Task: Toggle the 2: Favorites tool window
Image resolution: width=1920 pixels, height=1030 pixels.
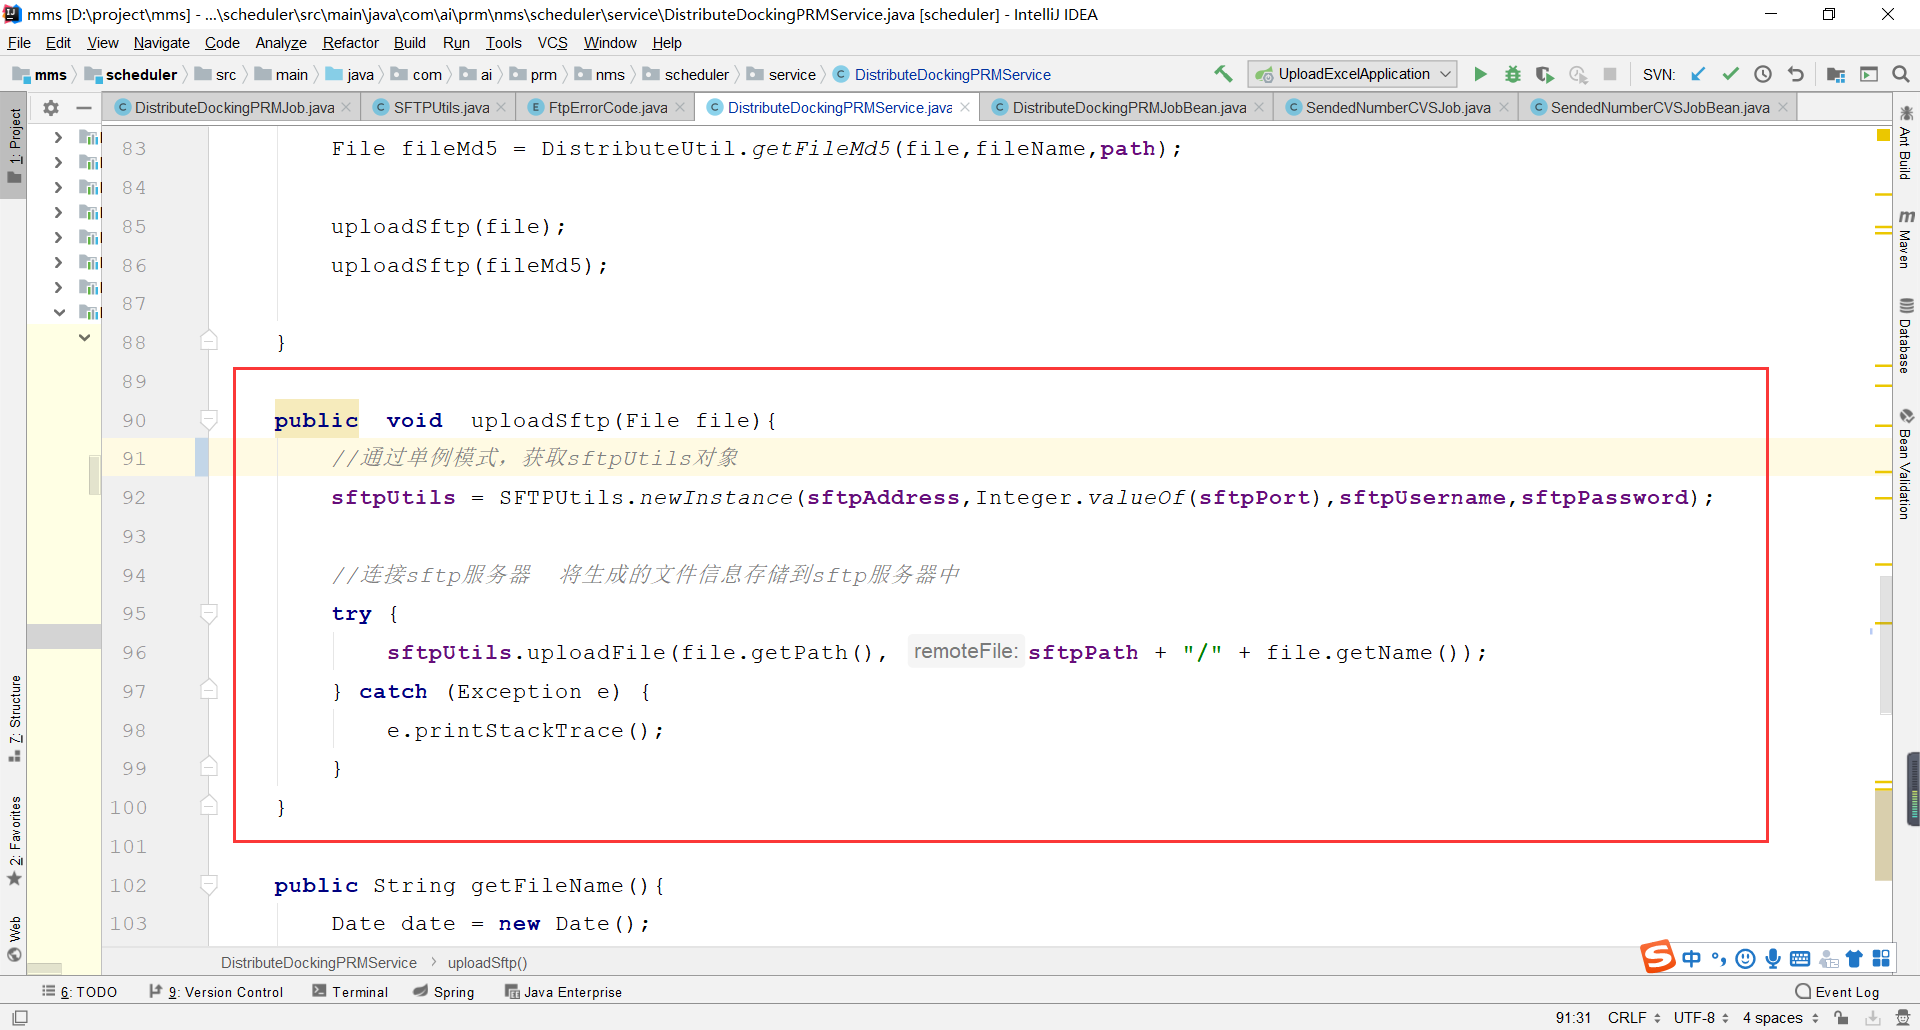Action: 14,840
